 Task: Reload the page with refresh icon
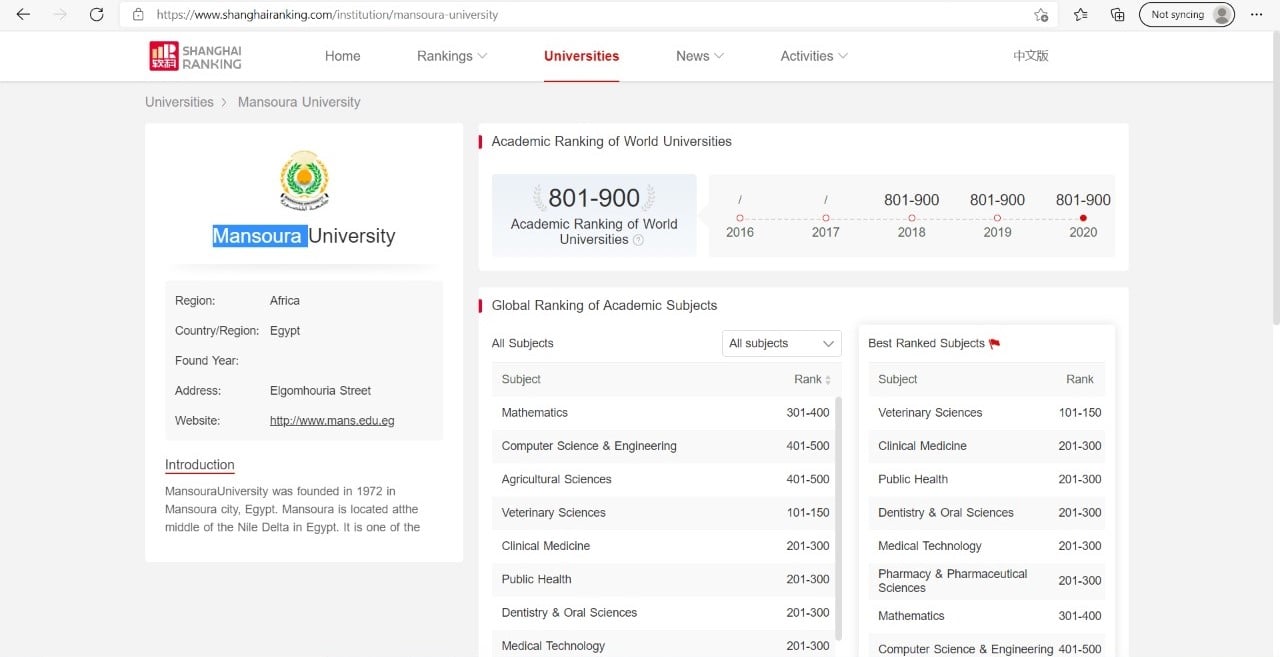coord(96,15)
